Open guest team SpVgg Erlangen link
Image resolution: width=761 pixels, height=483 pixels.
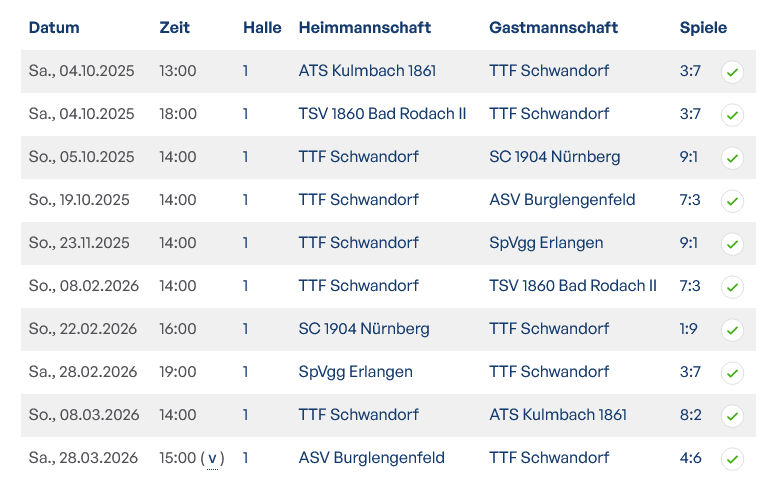point(546,243)
